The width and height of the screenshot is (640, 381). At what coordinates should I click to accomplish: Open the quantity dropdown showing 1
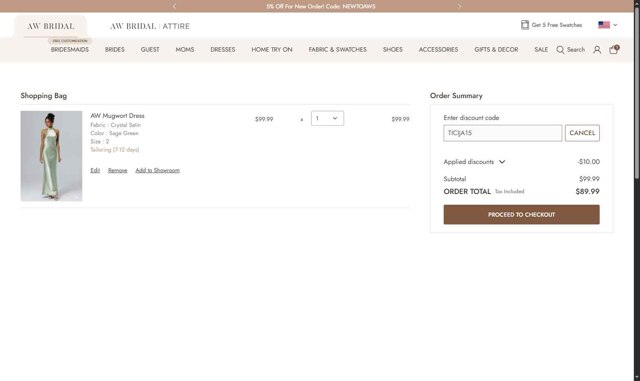(x=327, y=118)
